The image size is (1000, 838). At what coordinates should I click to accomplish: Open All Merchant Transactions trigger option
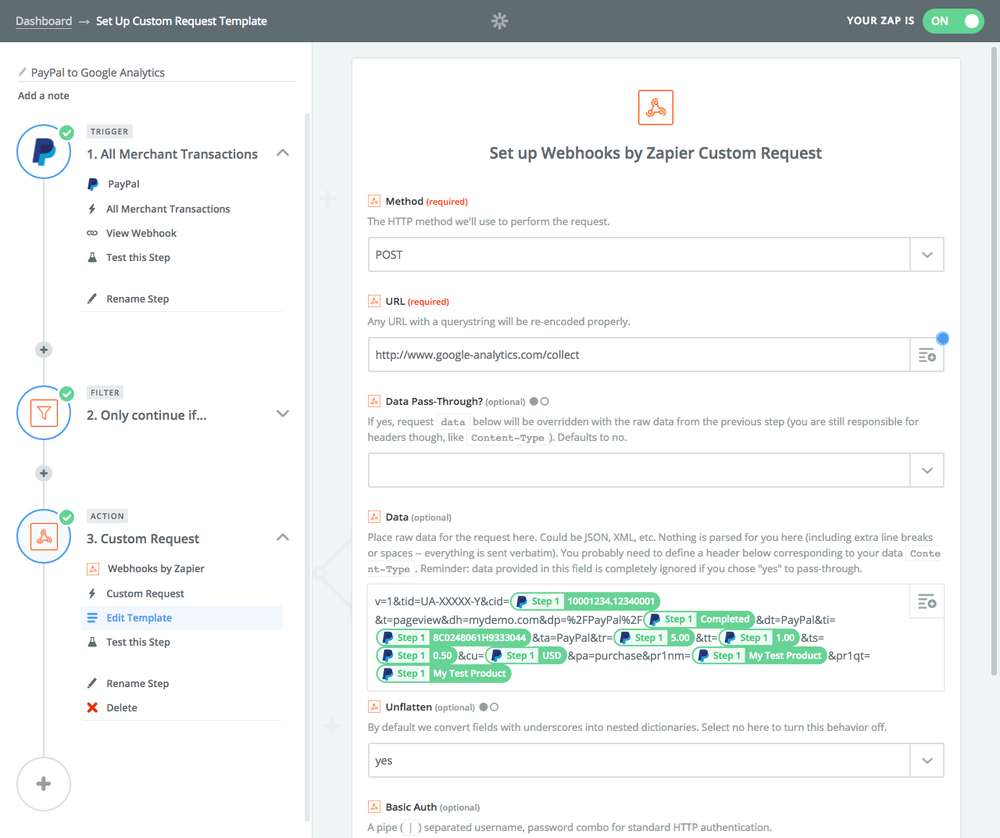tap(168, 209)
